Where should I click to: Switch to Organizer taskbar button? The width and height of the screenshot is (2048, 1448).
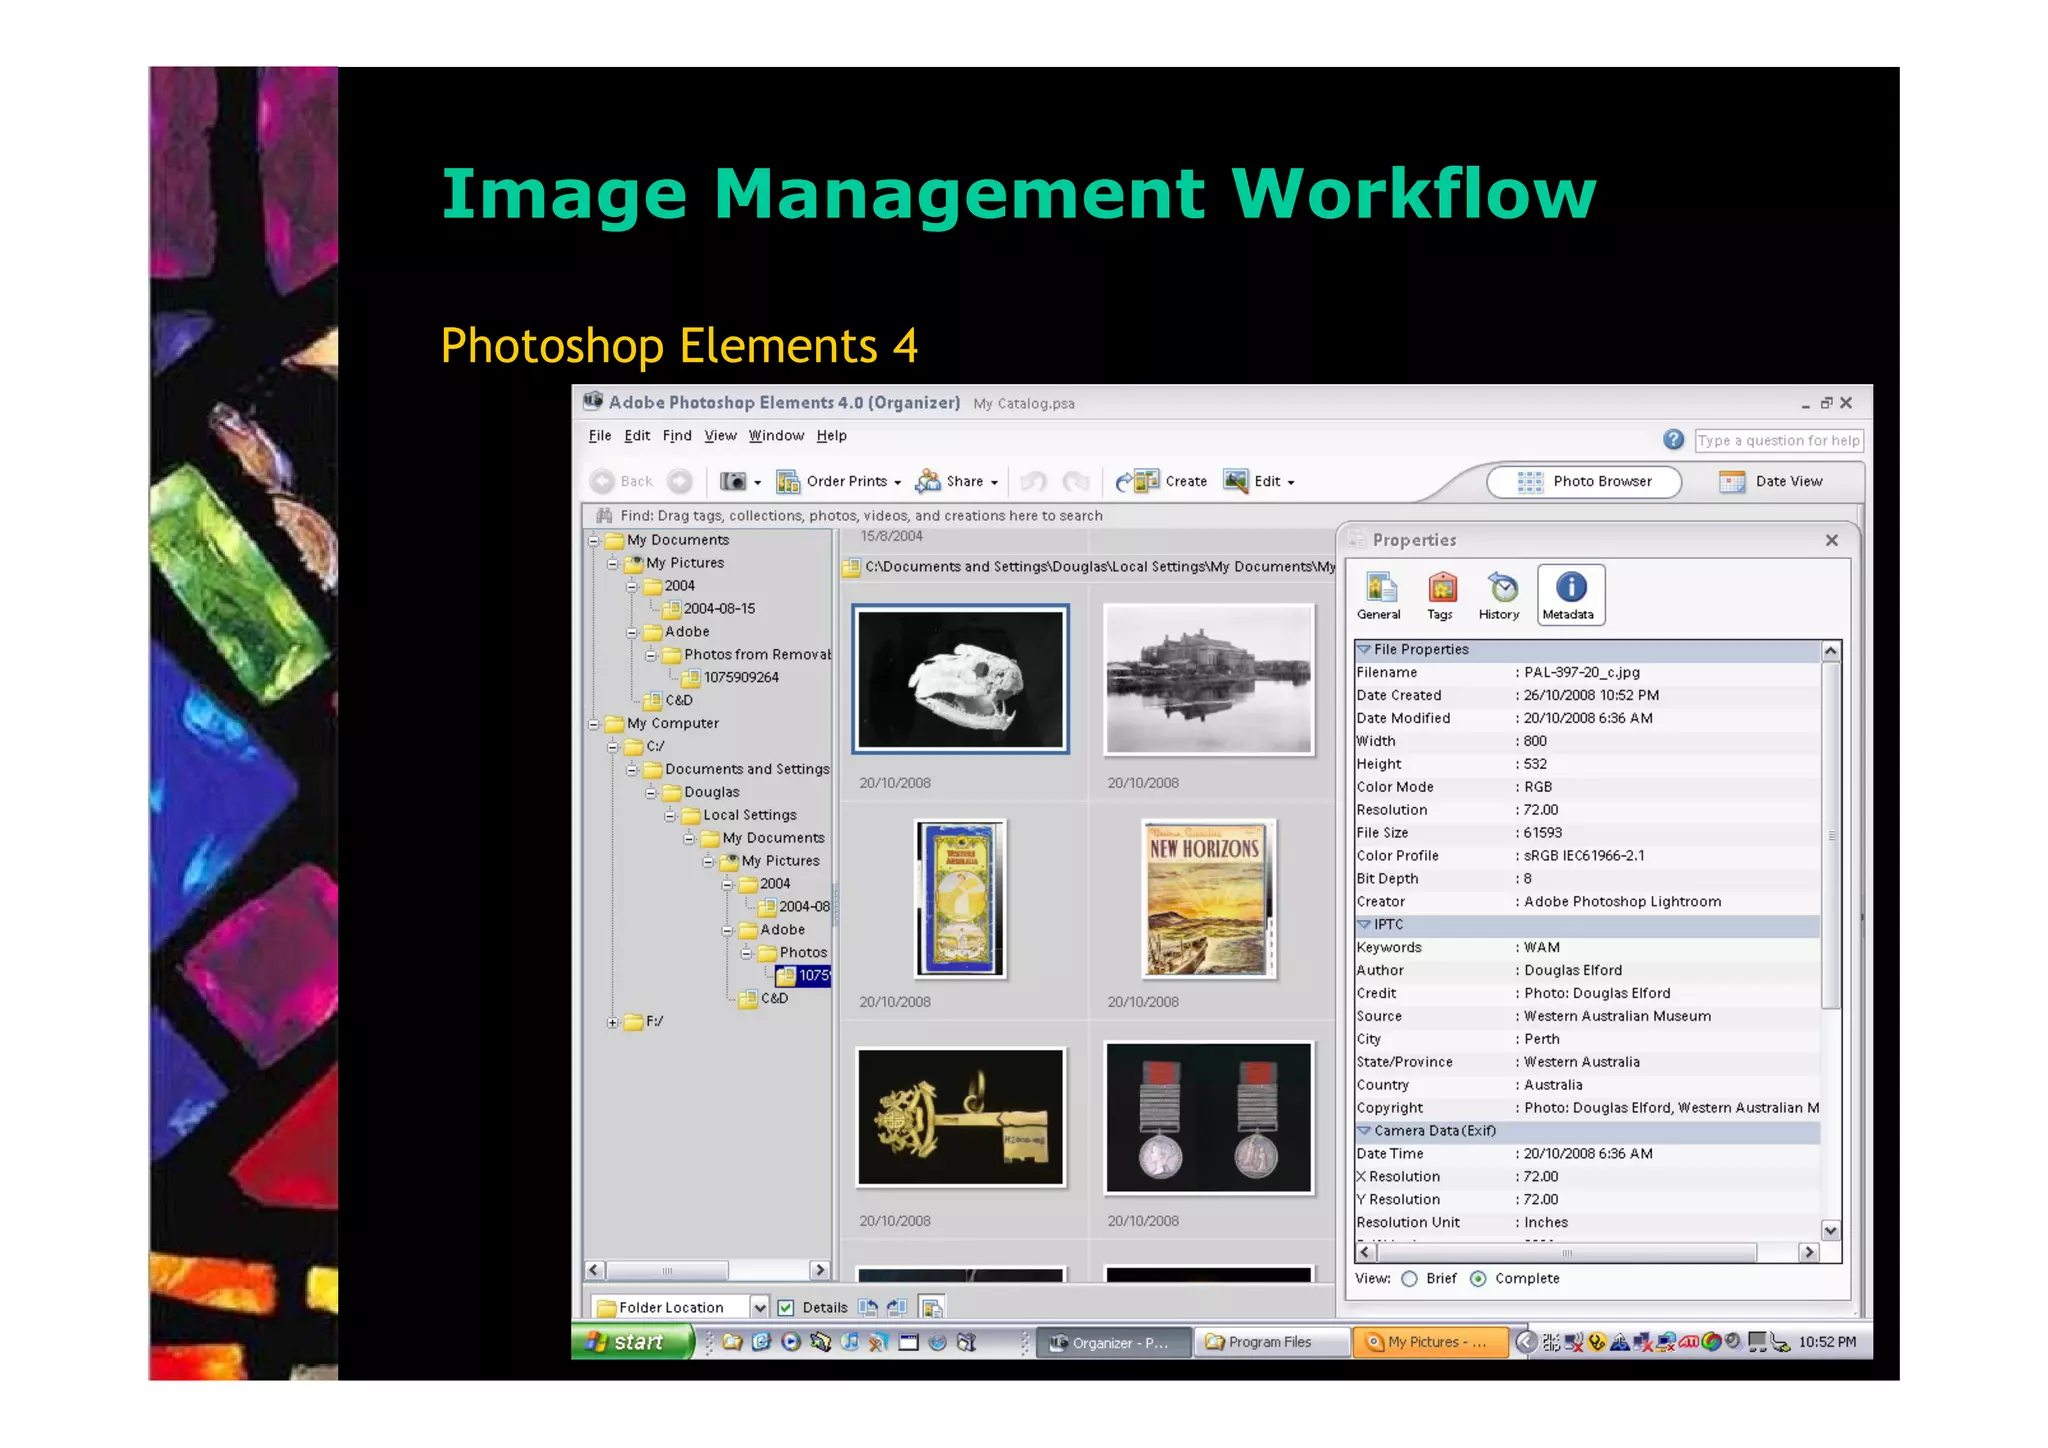(1114, 1342)
